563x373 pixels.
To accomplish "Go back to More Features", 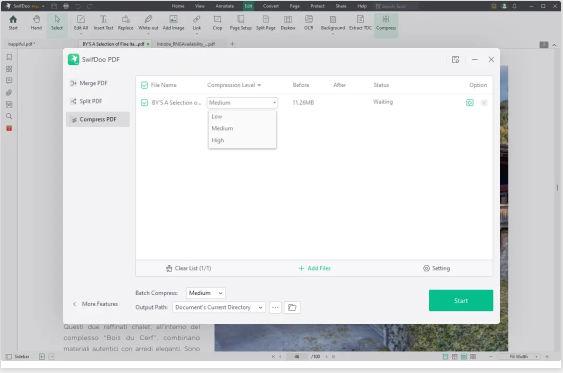I will (96, 304).
